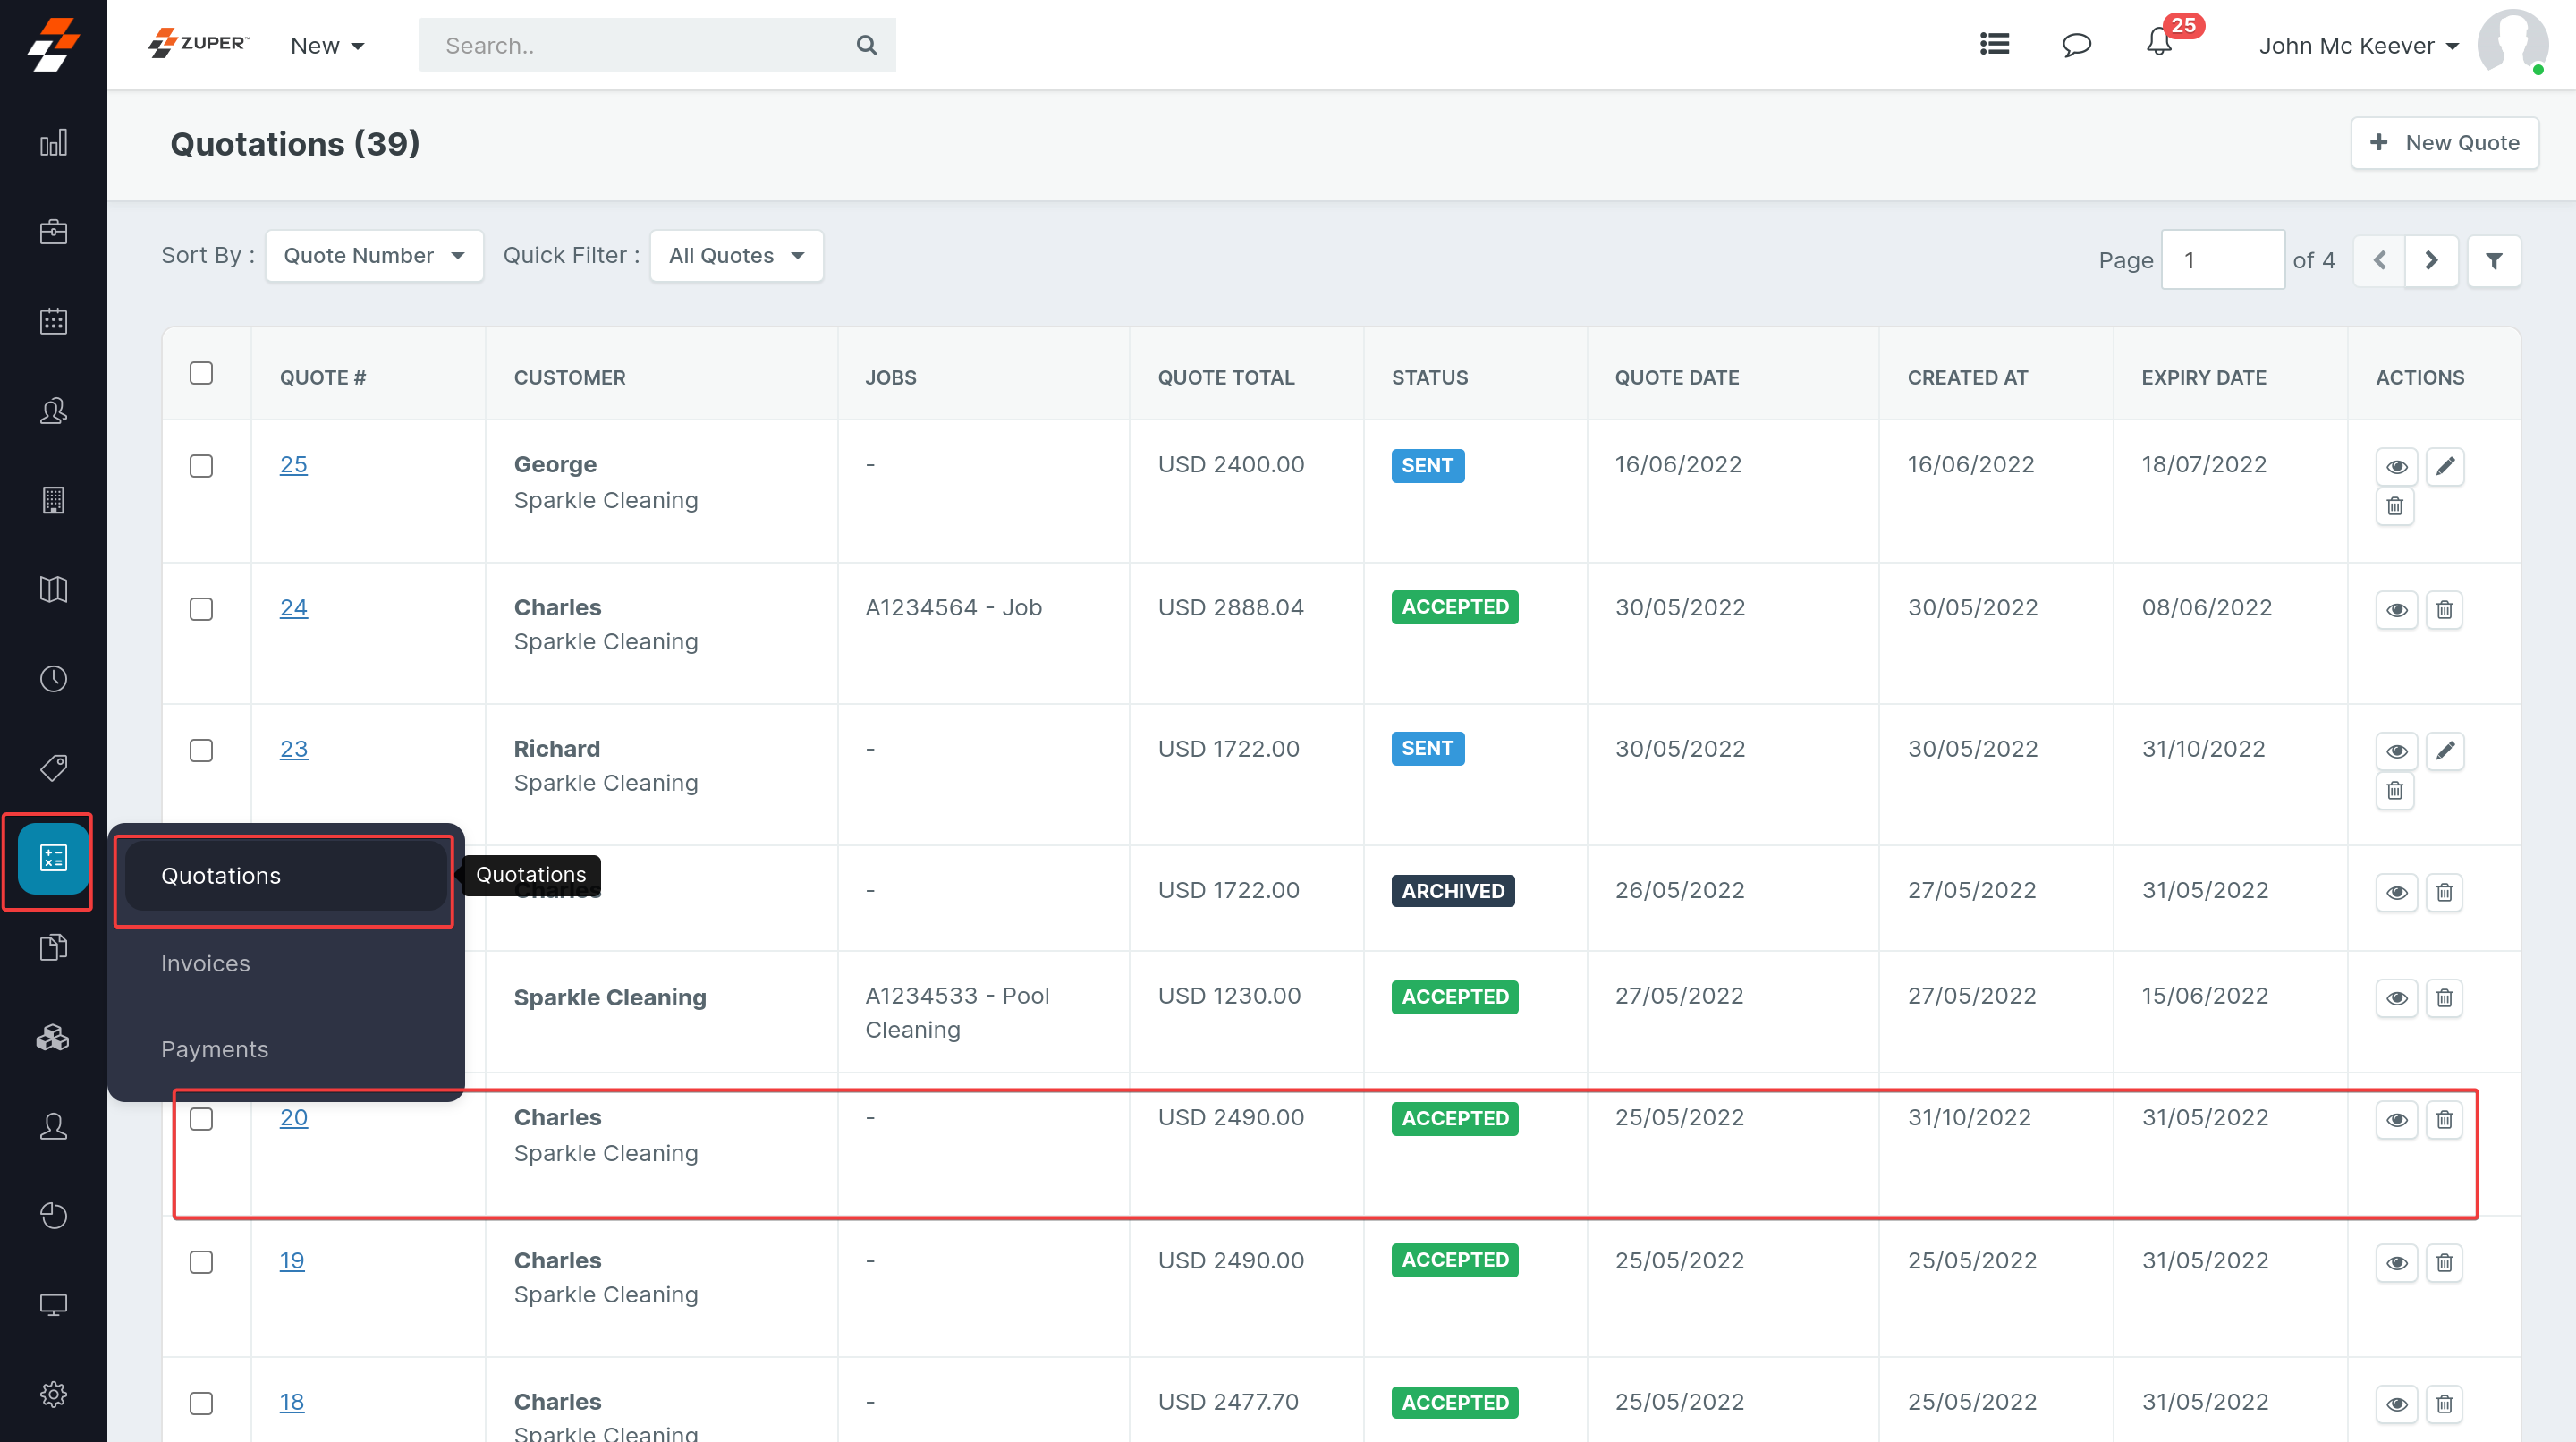Open the settings gear in sidebar
This screenshot has height=1442, width=2576.
[x=53, y=1394]
